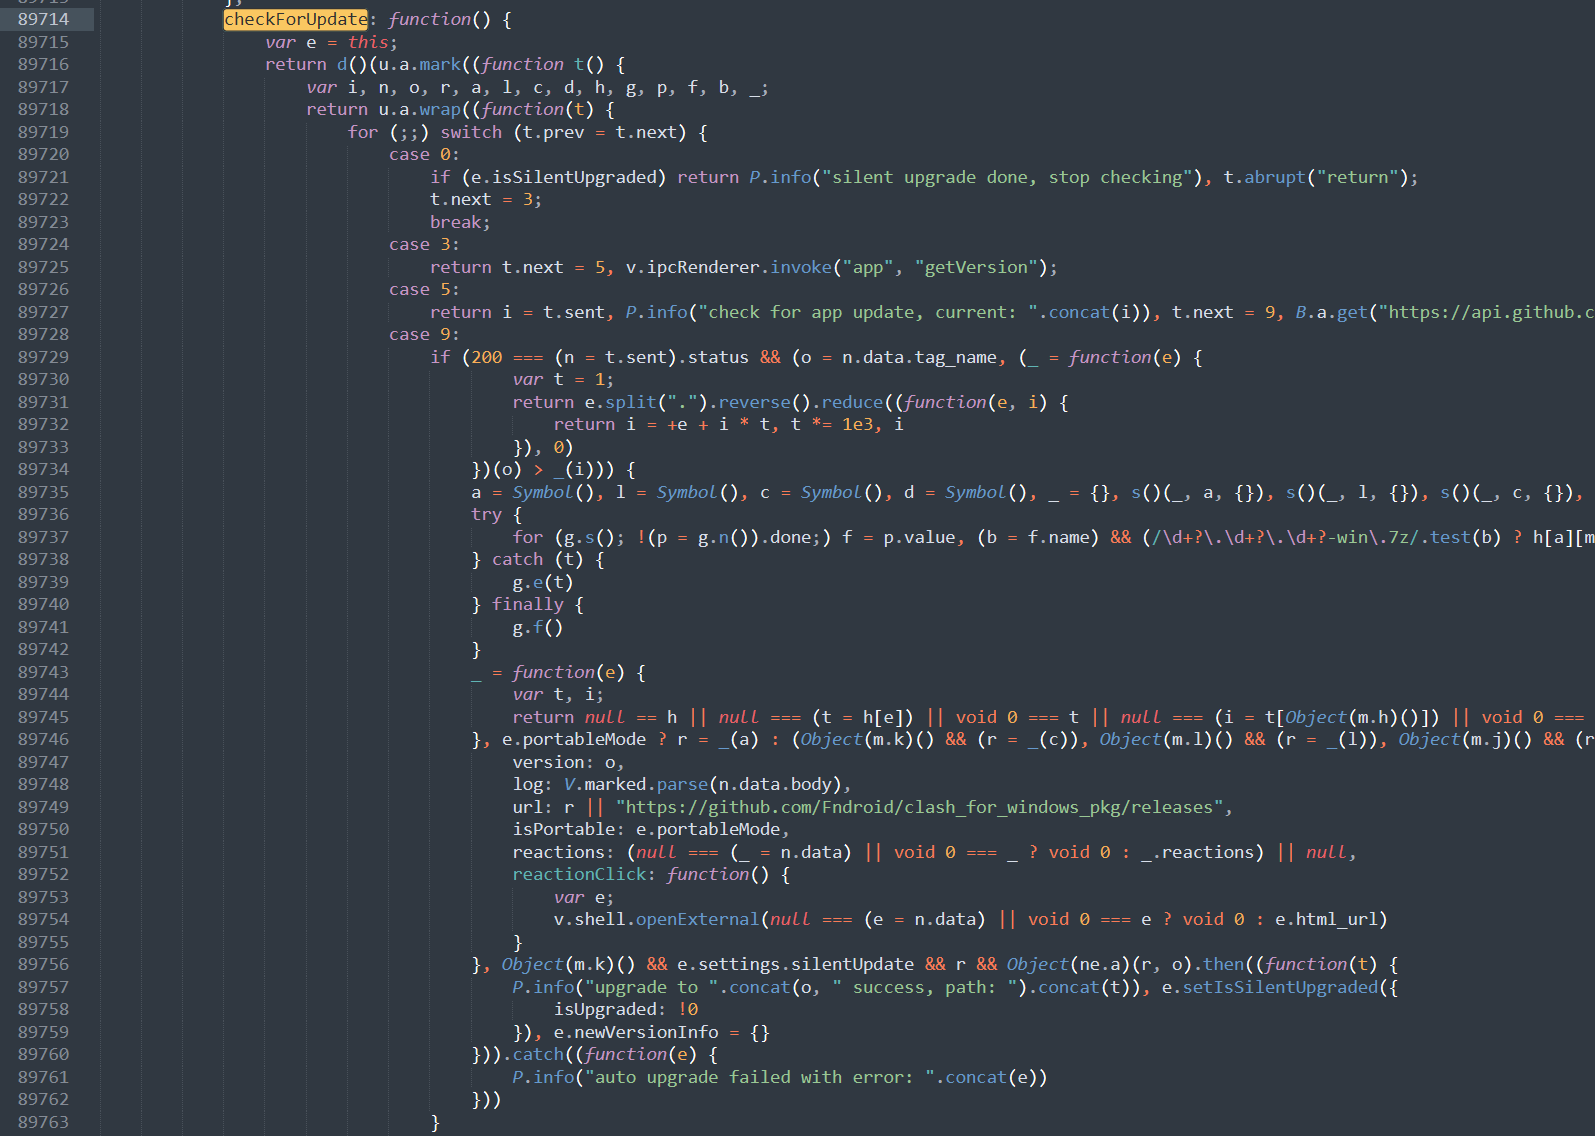
Task: Click the highlighted checkForUpdate identifier
Action: click(x=296, y=19)
